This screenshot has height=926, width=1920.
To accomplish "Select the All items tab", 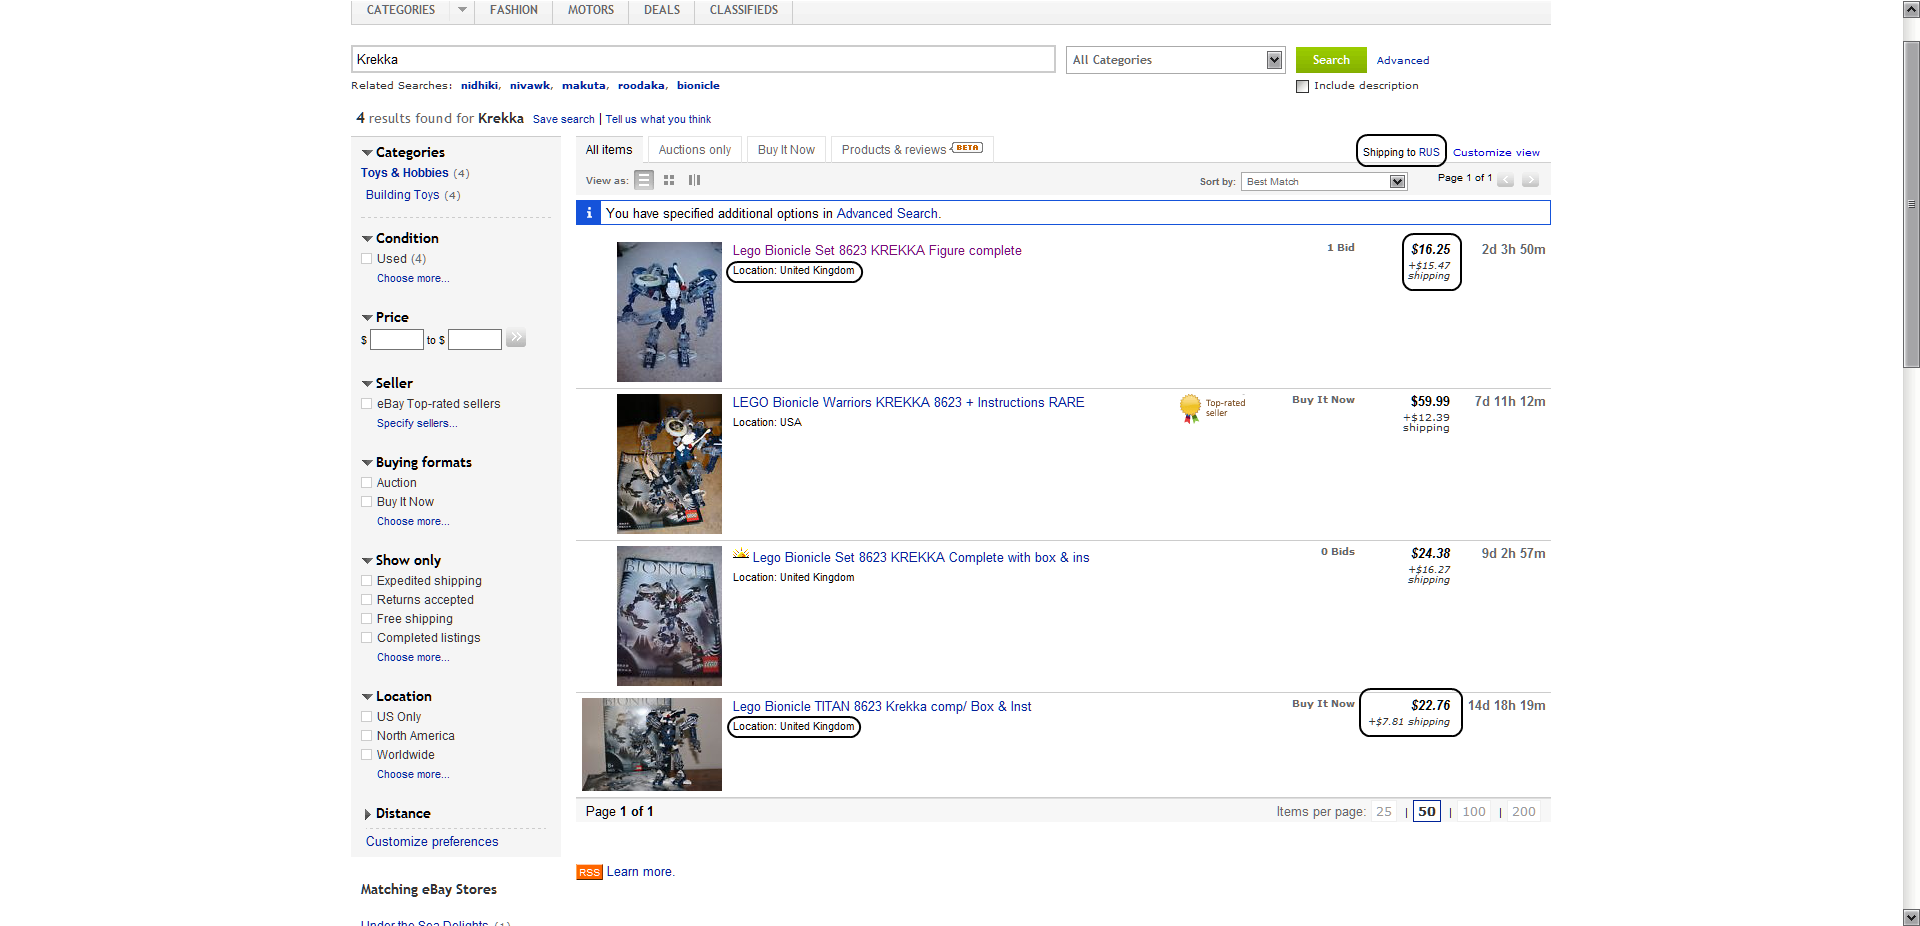I will pos(609,150).
